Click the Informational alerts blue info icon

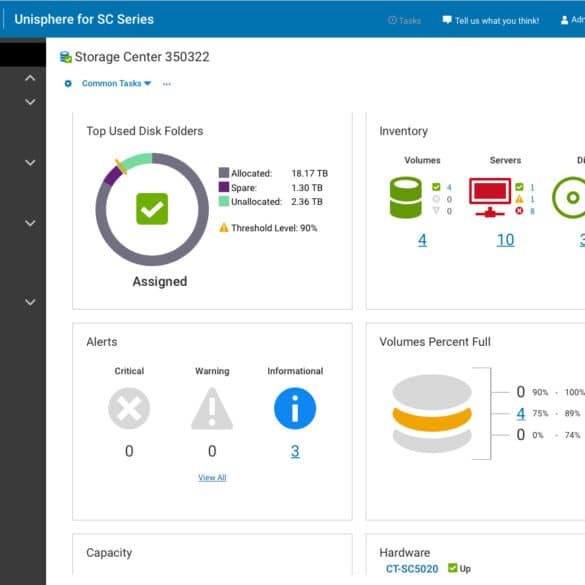tap(295, 408)
